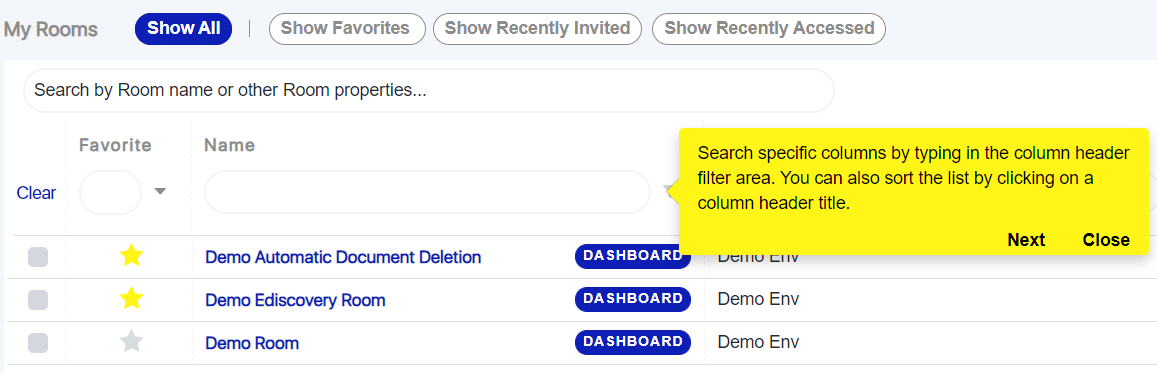Click Next in the yellow tooltip
Viewport: 1157px width, 373px height.
tap(1026, 240)
